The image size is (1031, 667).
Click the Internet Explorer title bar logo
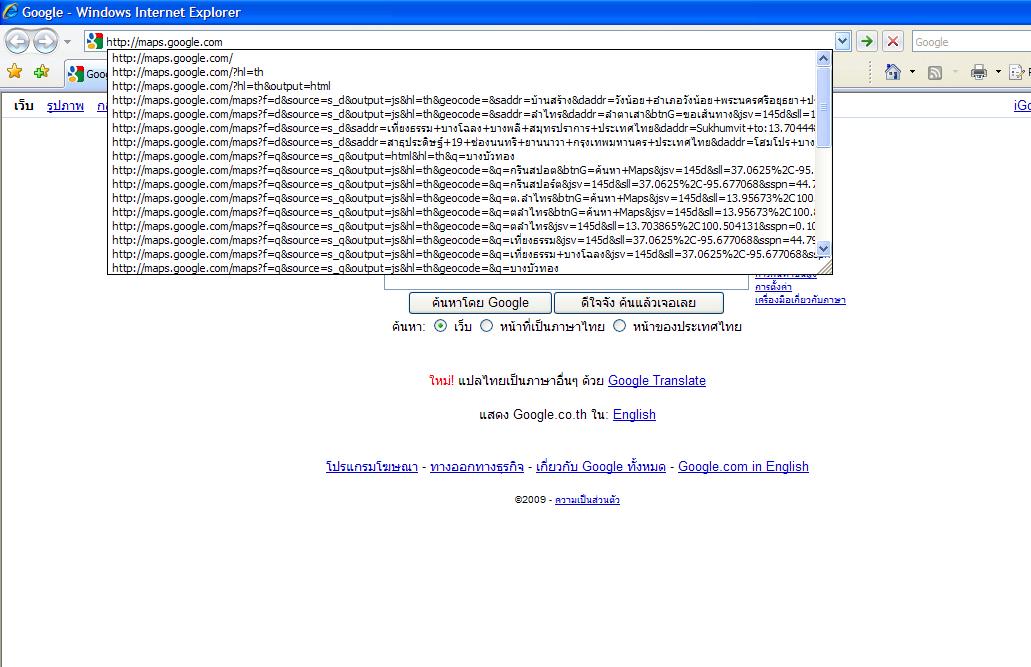click(11, 11)
